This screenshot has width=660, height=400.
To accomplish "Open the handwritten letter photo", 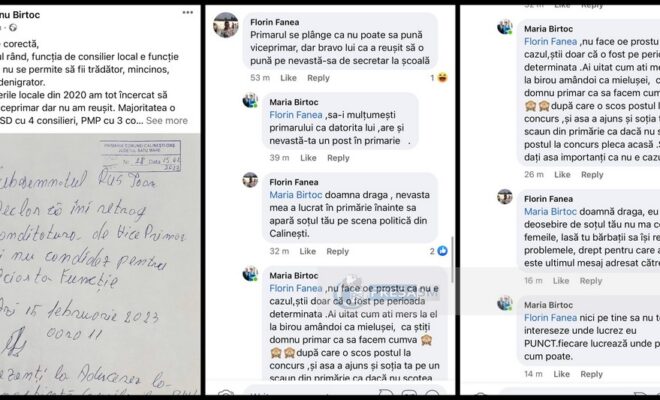I will (x=100, y=264).
